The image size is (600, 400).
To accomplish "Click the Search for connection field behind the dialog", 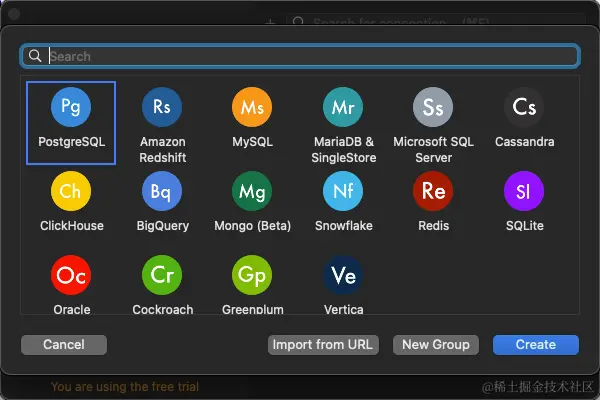I will (435, 21).
